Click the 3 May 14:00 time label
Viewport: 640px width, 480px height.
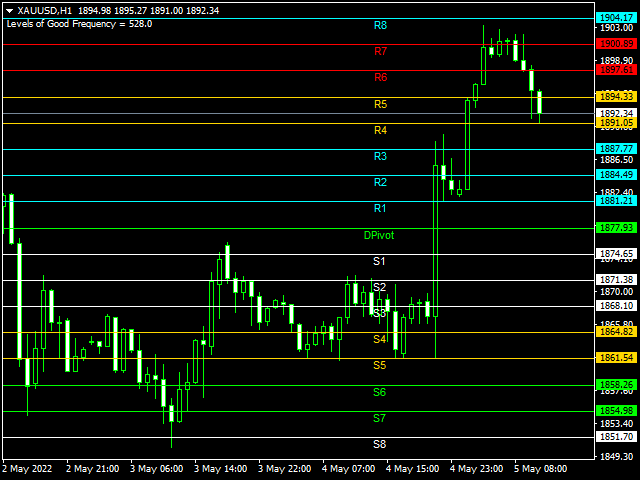click(221, 469)
